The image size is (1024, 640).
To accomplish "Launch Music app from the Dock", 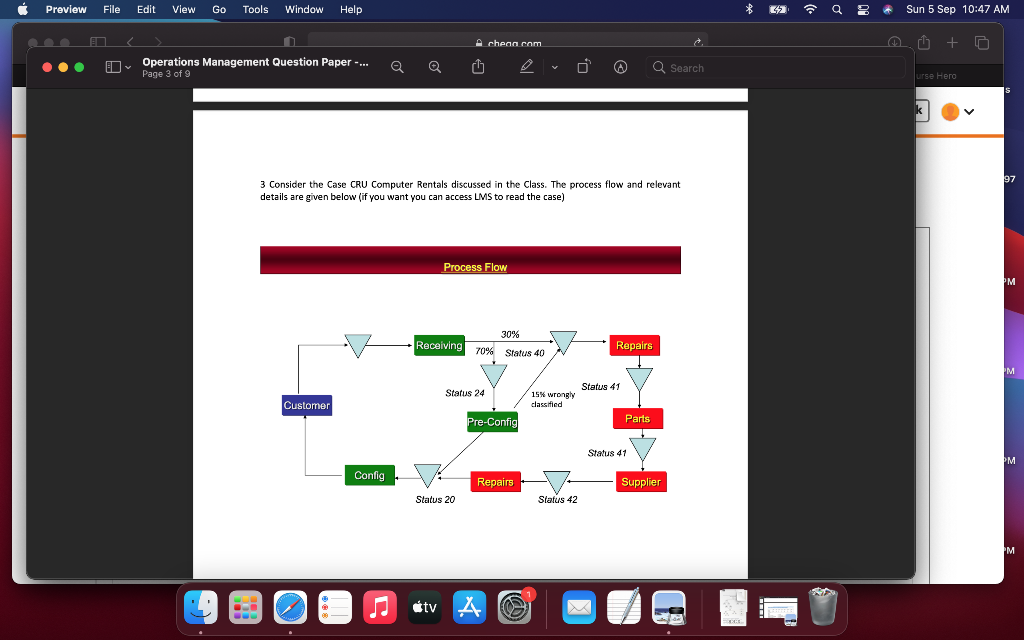I will coord(379,606).
